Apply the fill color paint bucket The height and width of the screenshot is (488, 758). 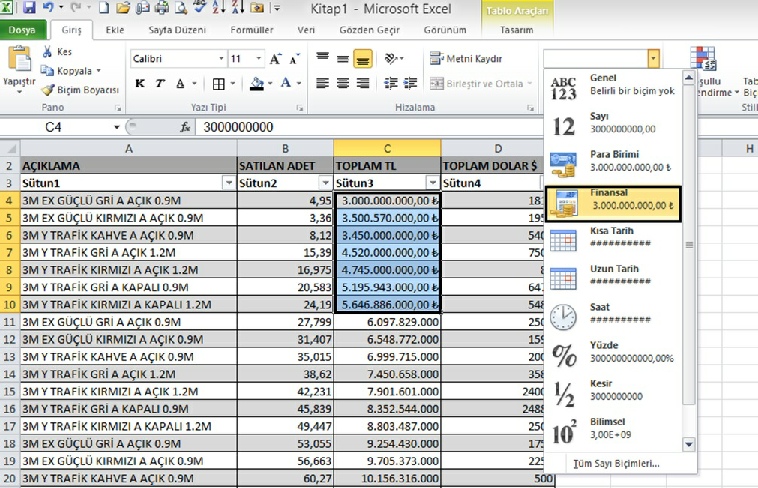[x=257, y=84]
